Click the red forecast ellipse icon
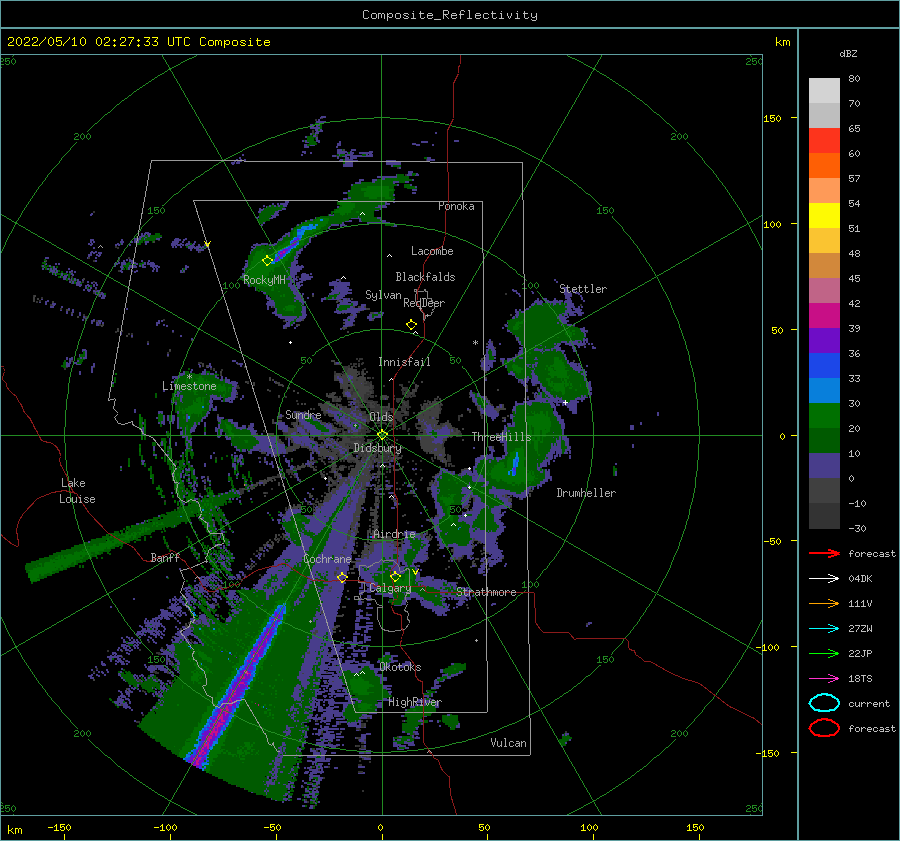This screenshot has width=900, height=841. tap(824, 728)
